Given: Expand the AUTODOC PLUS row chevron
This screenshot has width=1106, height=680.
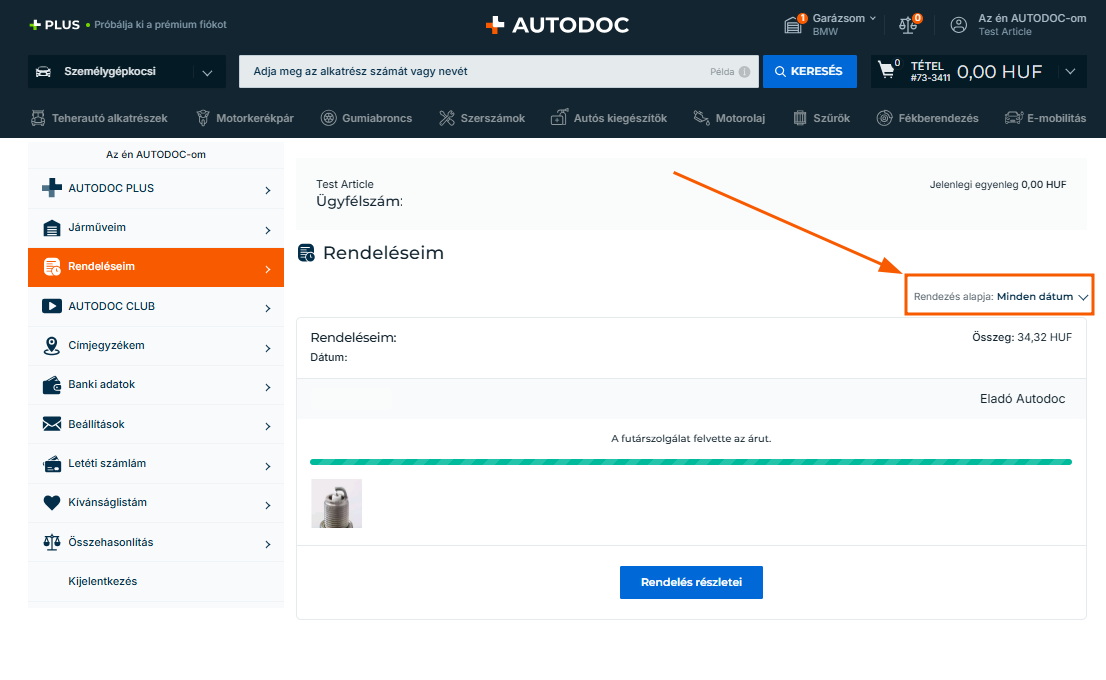Looking at the screenshot, I should 268,190.
